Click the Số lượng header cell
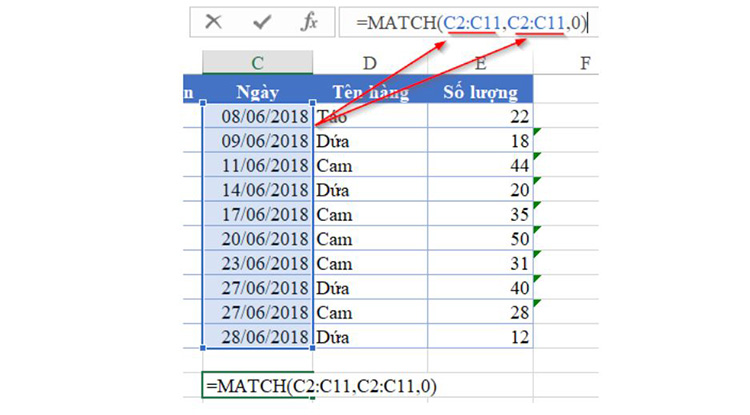The width and height of the screenshot is (750, 415). click(480, 91)
